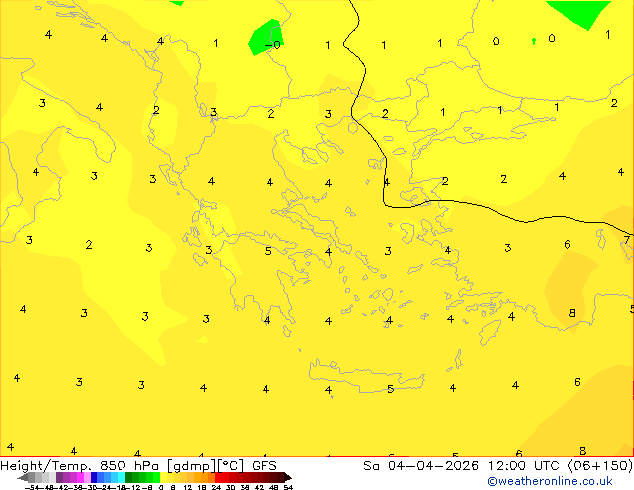Click the '(06+150)' forecast run label
This screenshot has height=490, width=634.
[600, 466]
